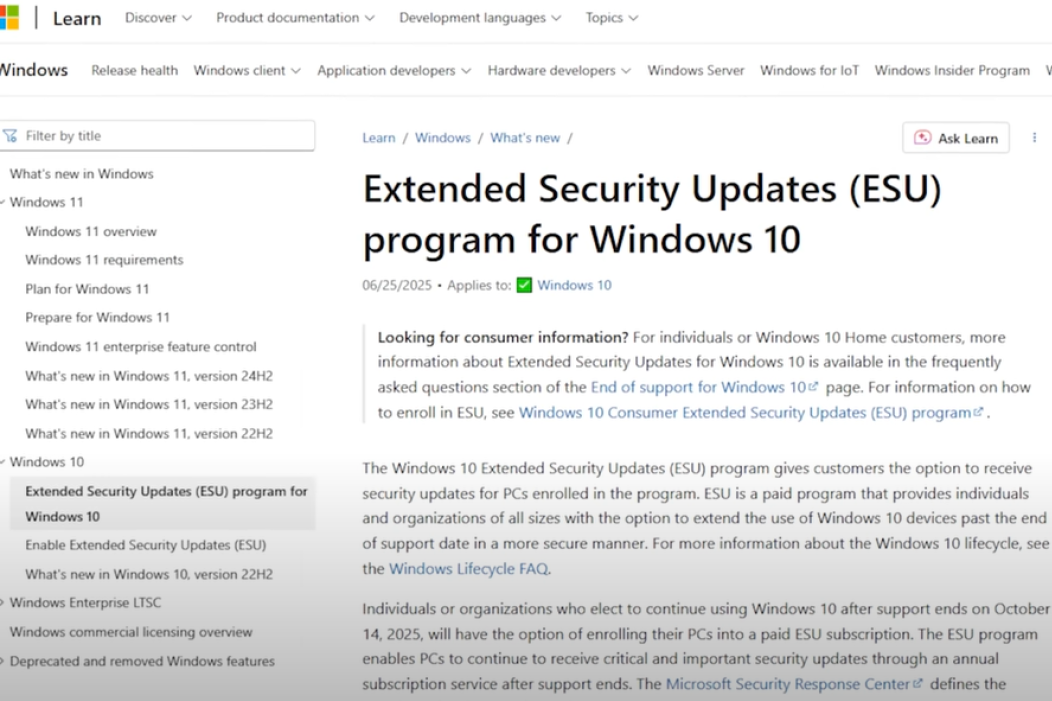
Task: Click the green Windows 10 applies-to checkmark icon
Action: click(x=524, y=285)
